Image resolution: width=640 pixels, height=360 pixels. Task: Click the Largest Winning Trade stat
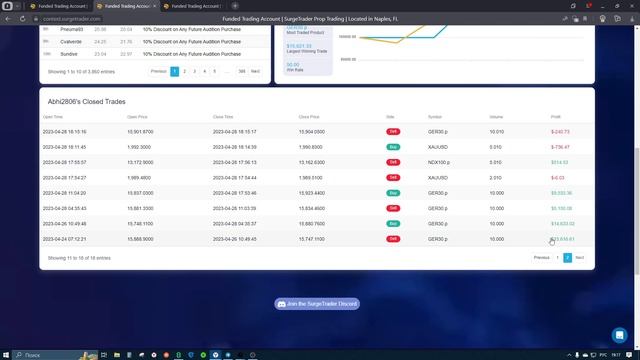(307, 49)
